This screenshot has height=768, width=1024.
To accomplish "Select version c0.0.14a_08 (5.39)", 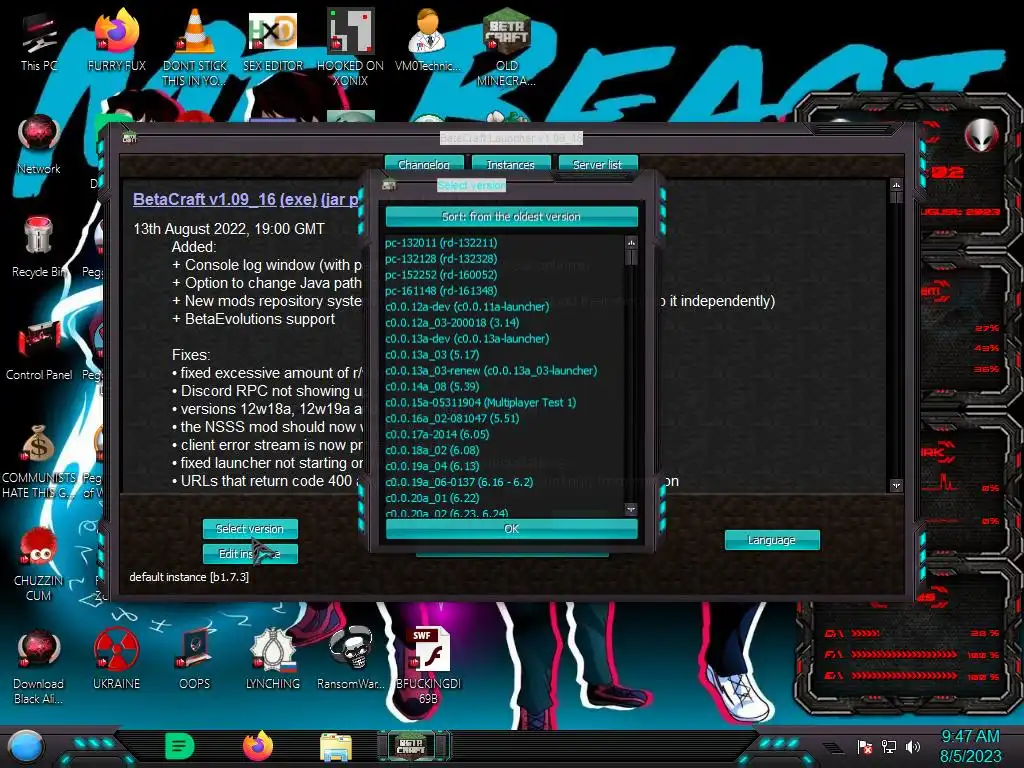I will pyautogui.click(x=432, y=387).
